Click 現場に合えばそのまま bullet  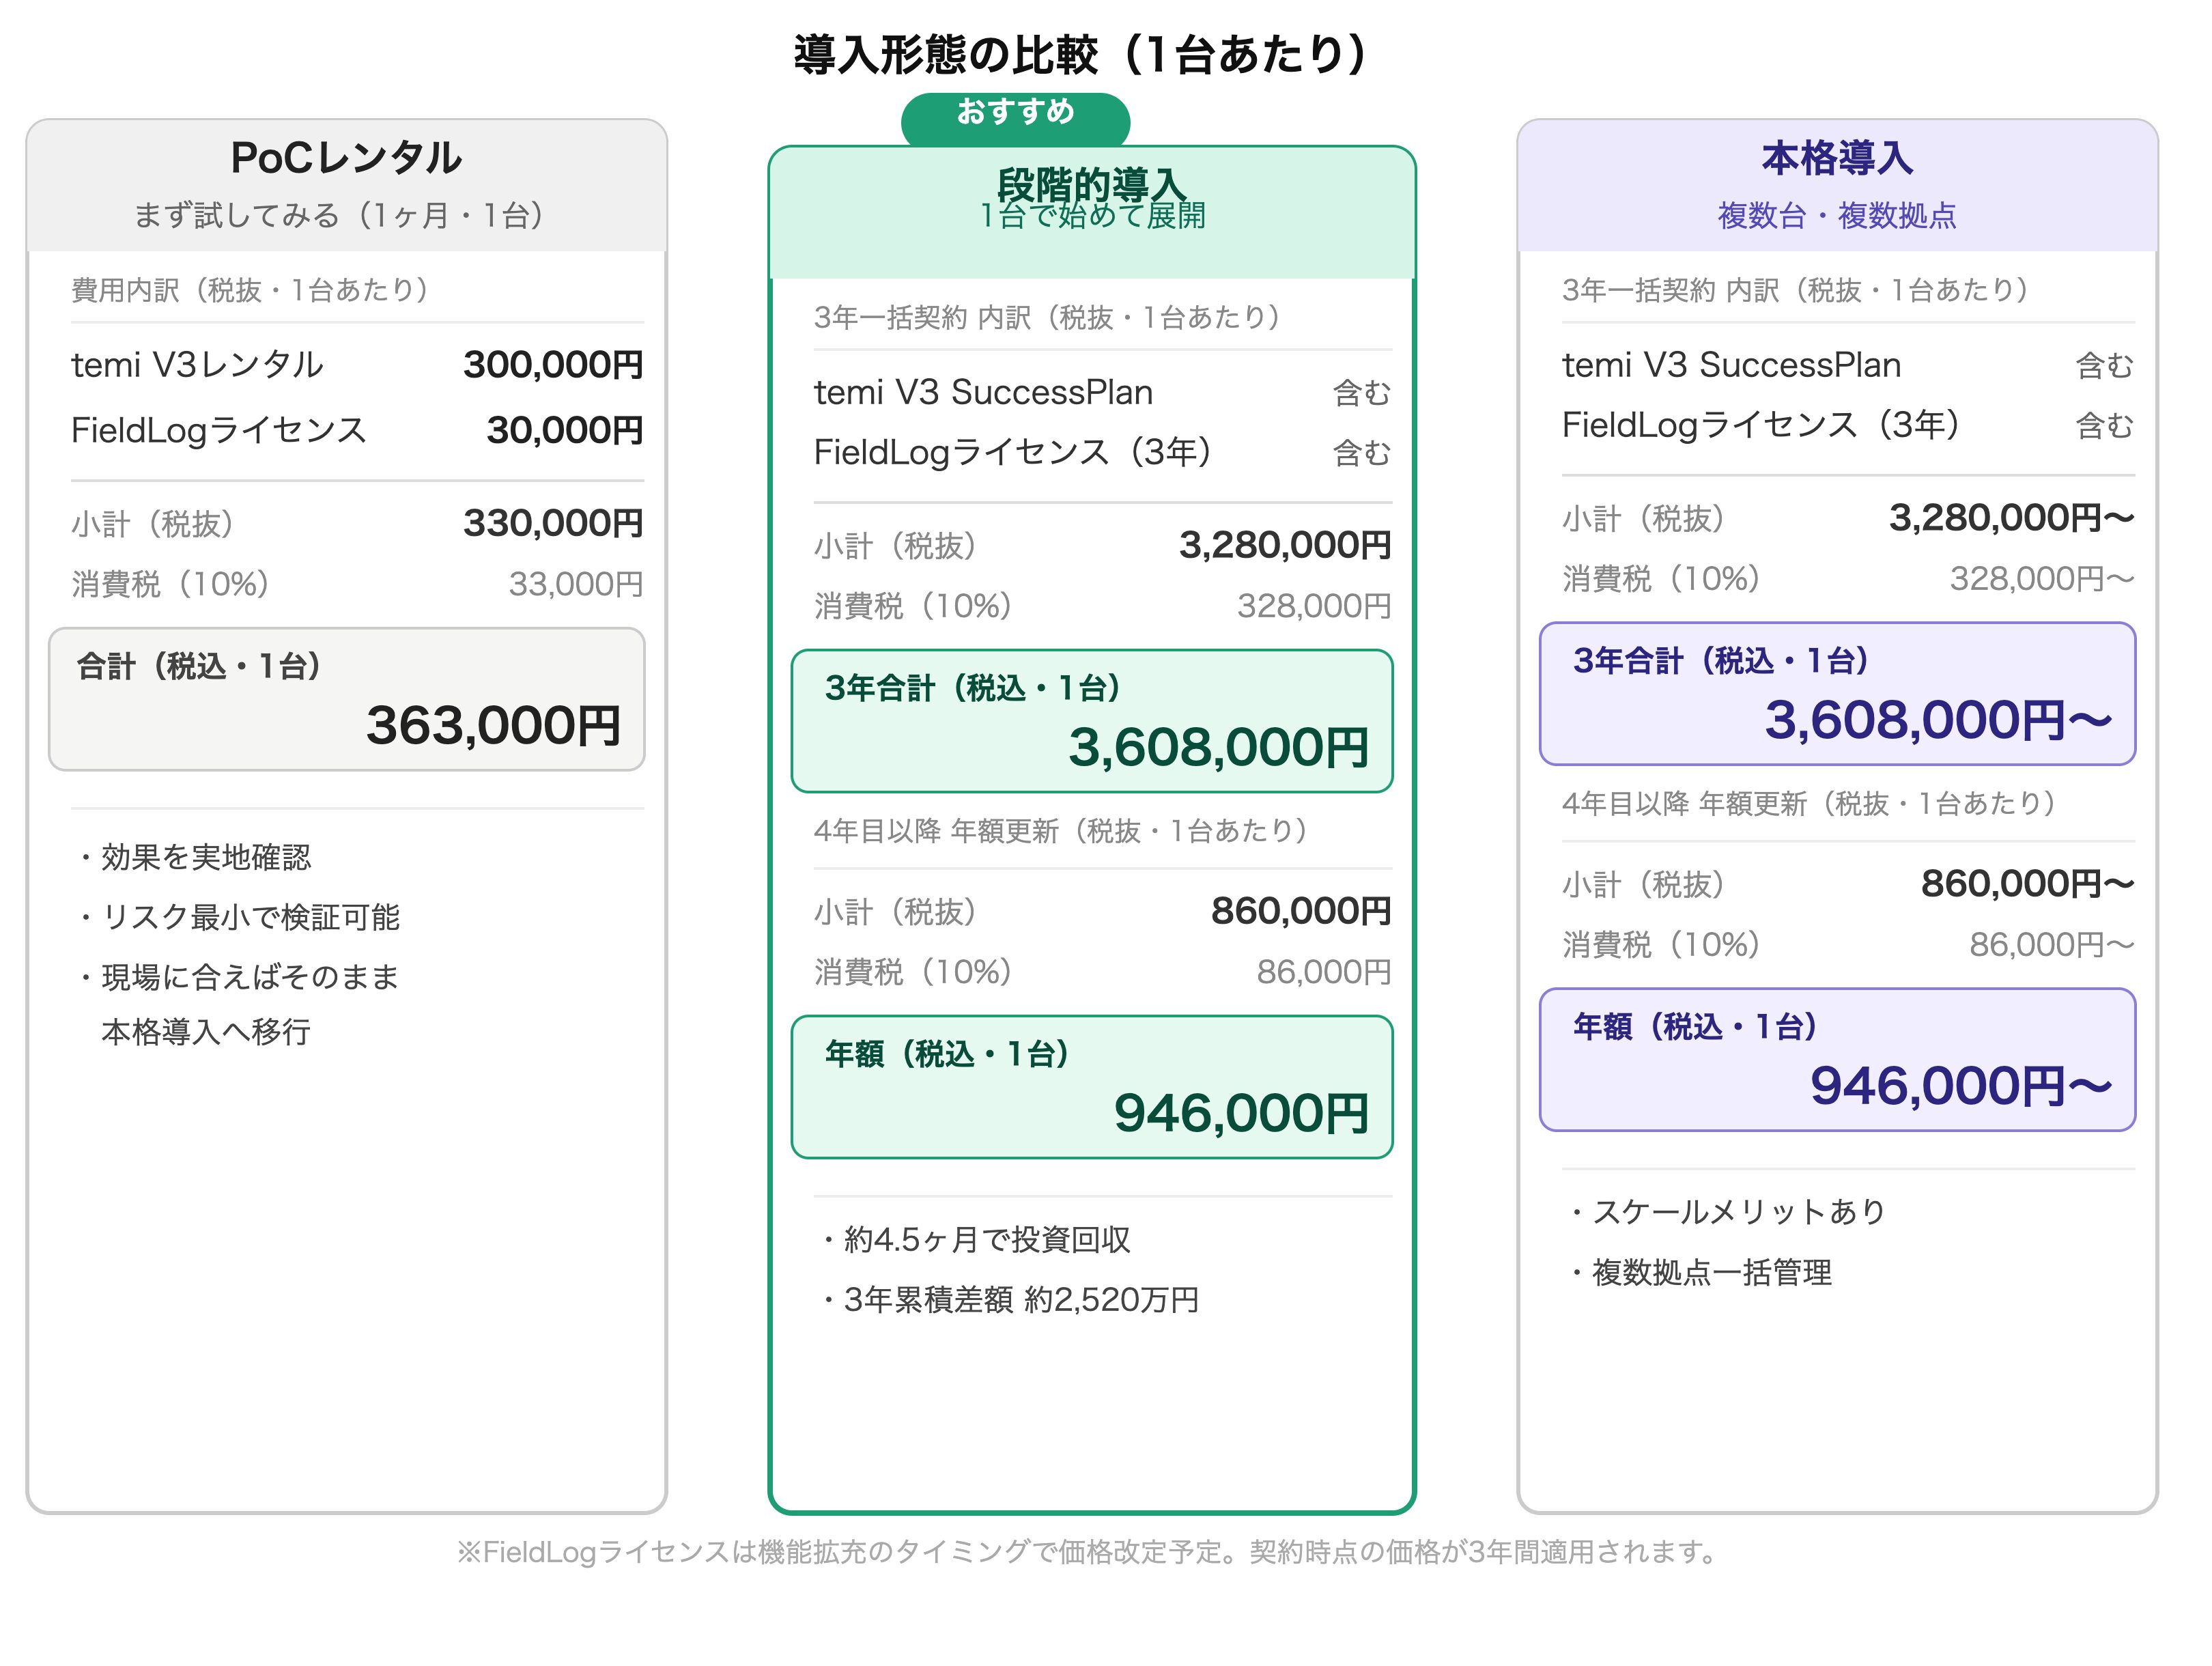(240, 977)
